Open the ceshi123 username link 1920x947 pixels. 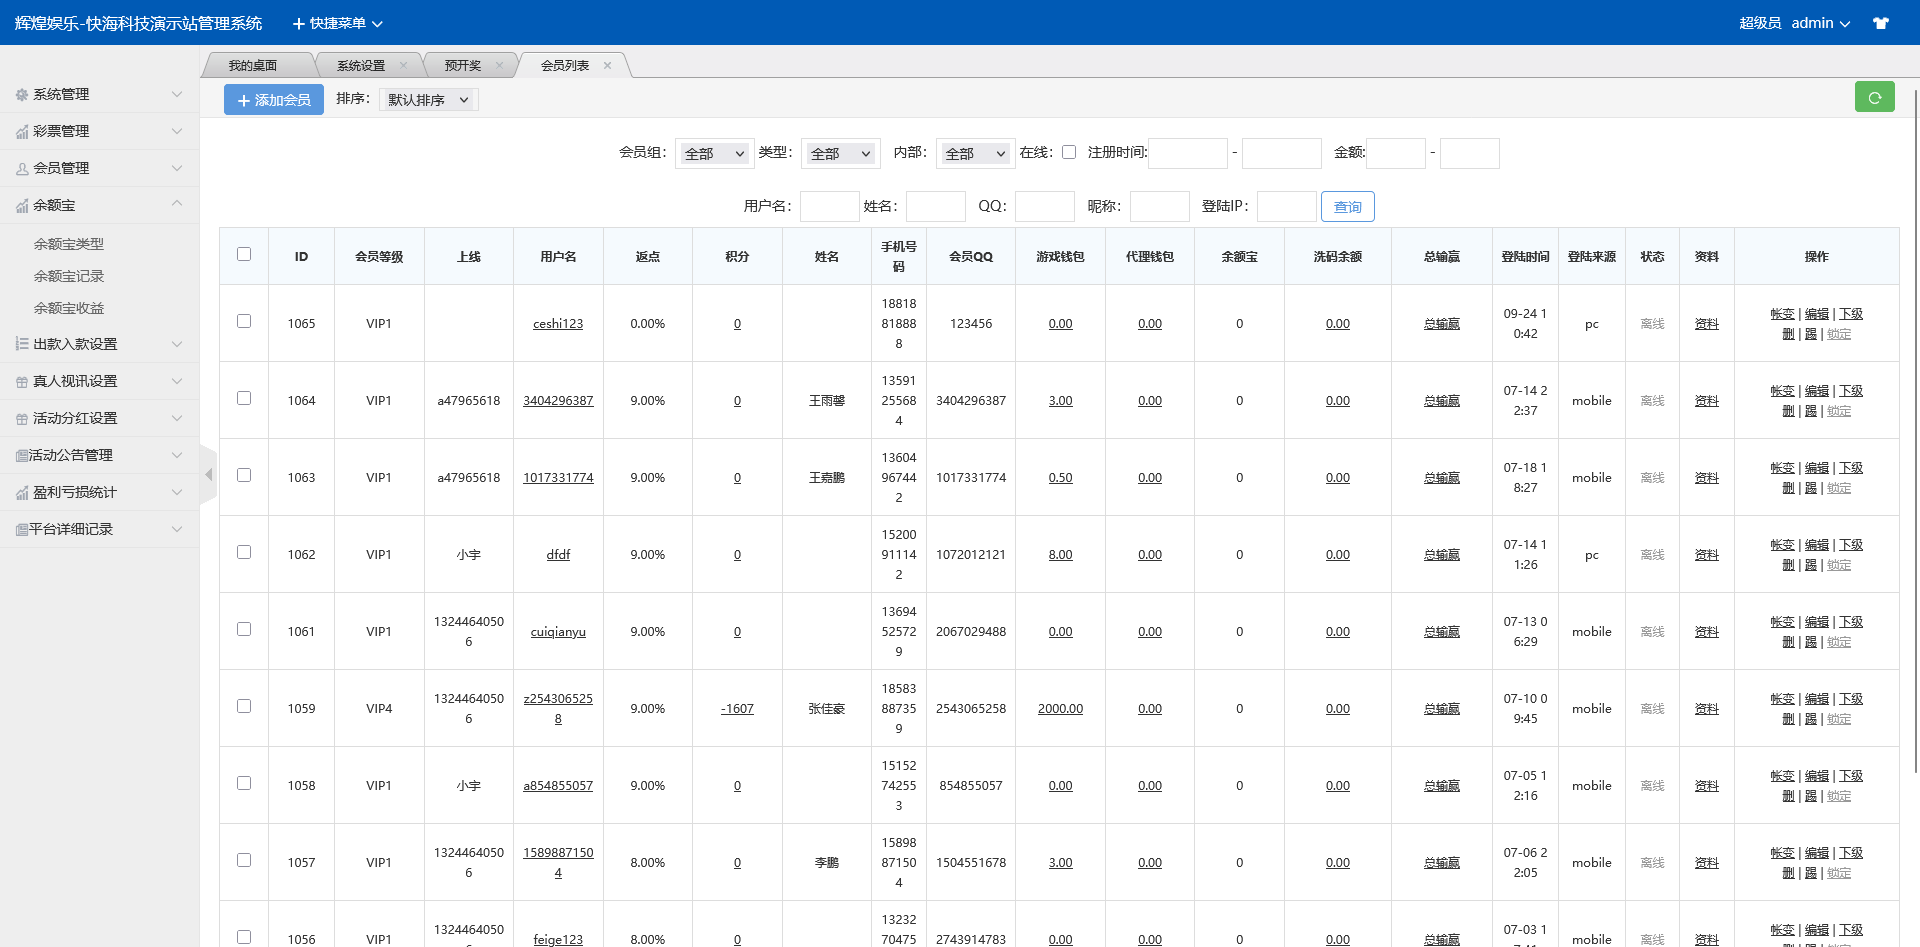point(558,324)
